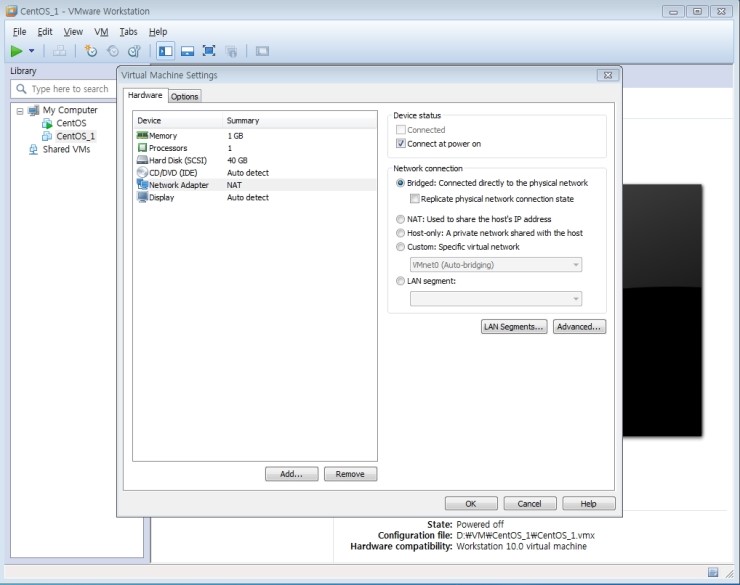Viewport: 740px width, 585px height.
Task: Click the Shared VMs icon
Action: point(34,150)
